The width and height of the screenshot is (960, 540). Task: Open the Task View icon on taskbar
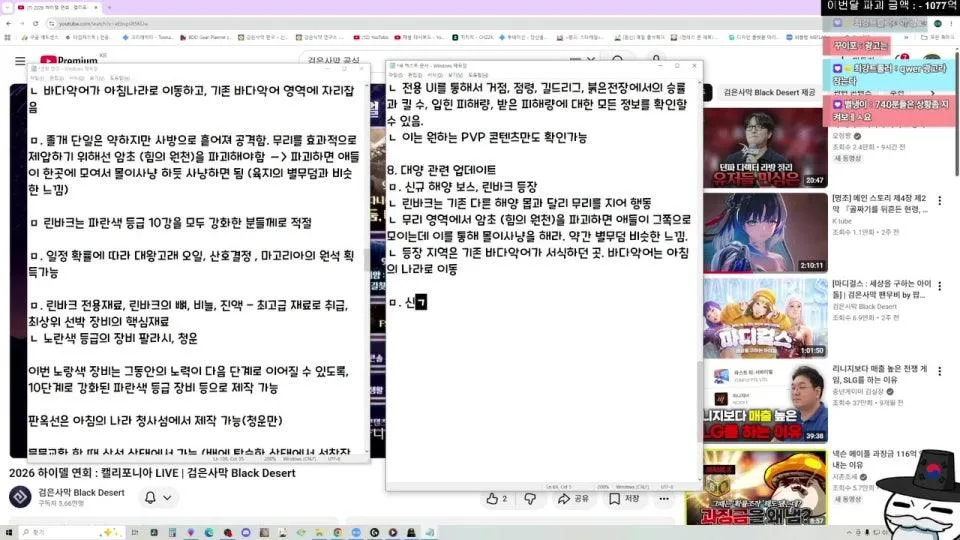[135, 533]
